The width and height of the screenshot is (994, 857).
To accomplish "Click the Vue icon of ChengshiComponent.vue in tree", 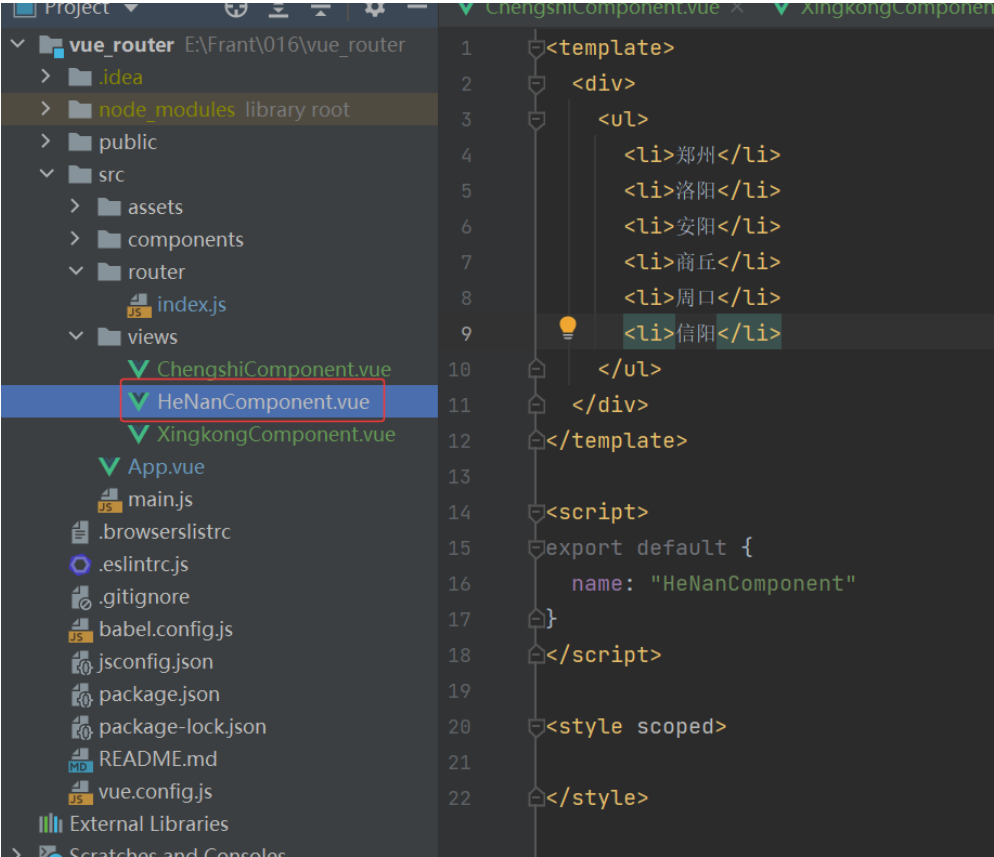I will point(138,369).
